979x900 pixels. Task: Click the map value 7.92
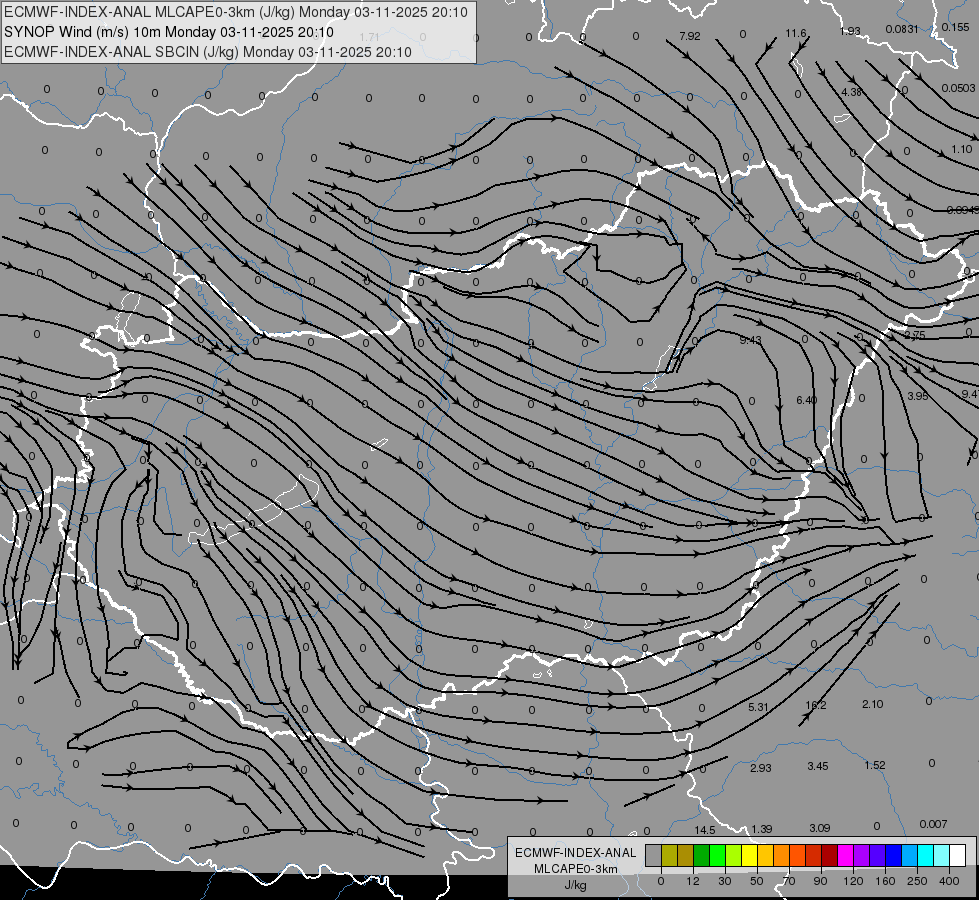[689, 36]
